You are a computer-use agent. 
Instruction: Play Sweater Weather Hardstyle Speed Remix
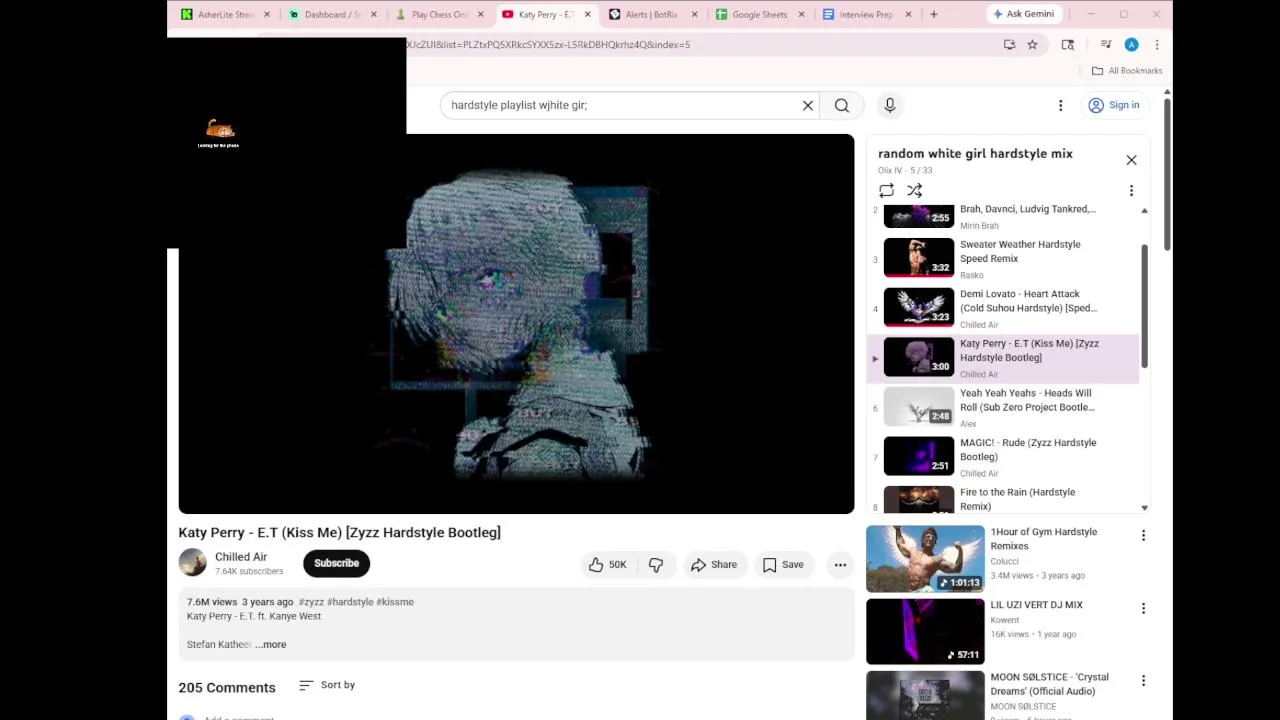(1004, 258)
